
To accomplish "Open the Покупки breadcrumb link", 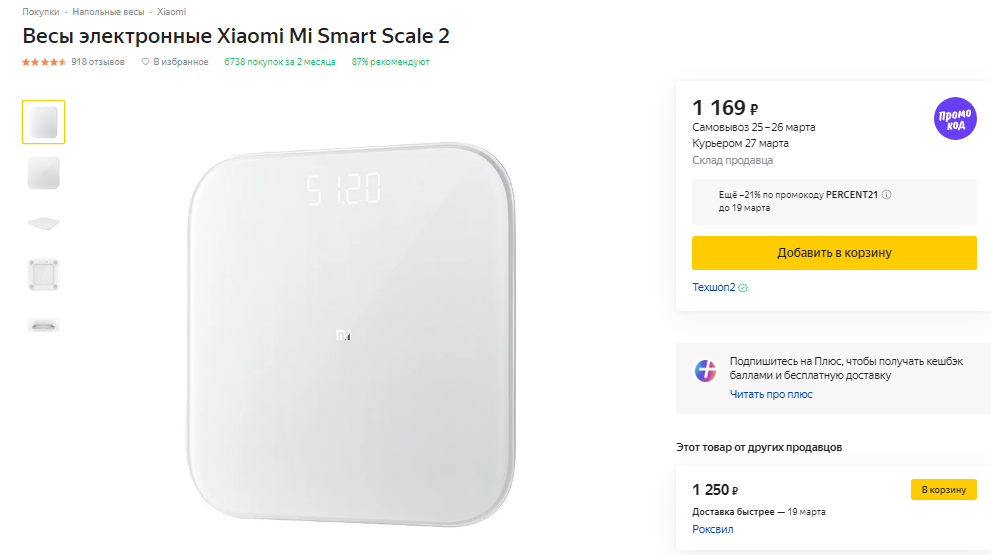I will coord(40,12).
